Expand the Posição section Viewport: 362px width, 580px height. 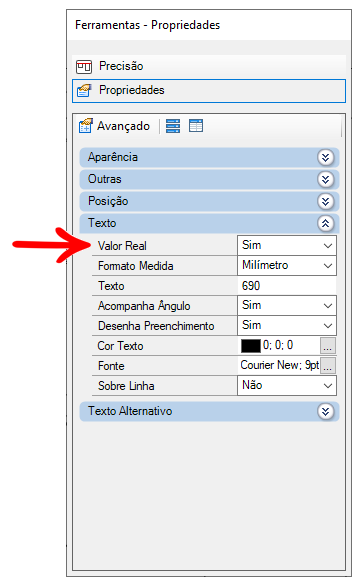325,202
